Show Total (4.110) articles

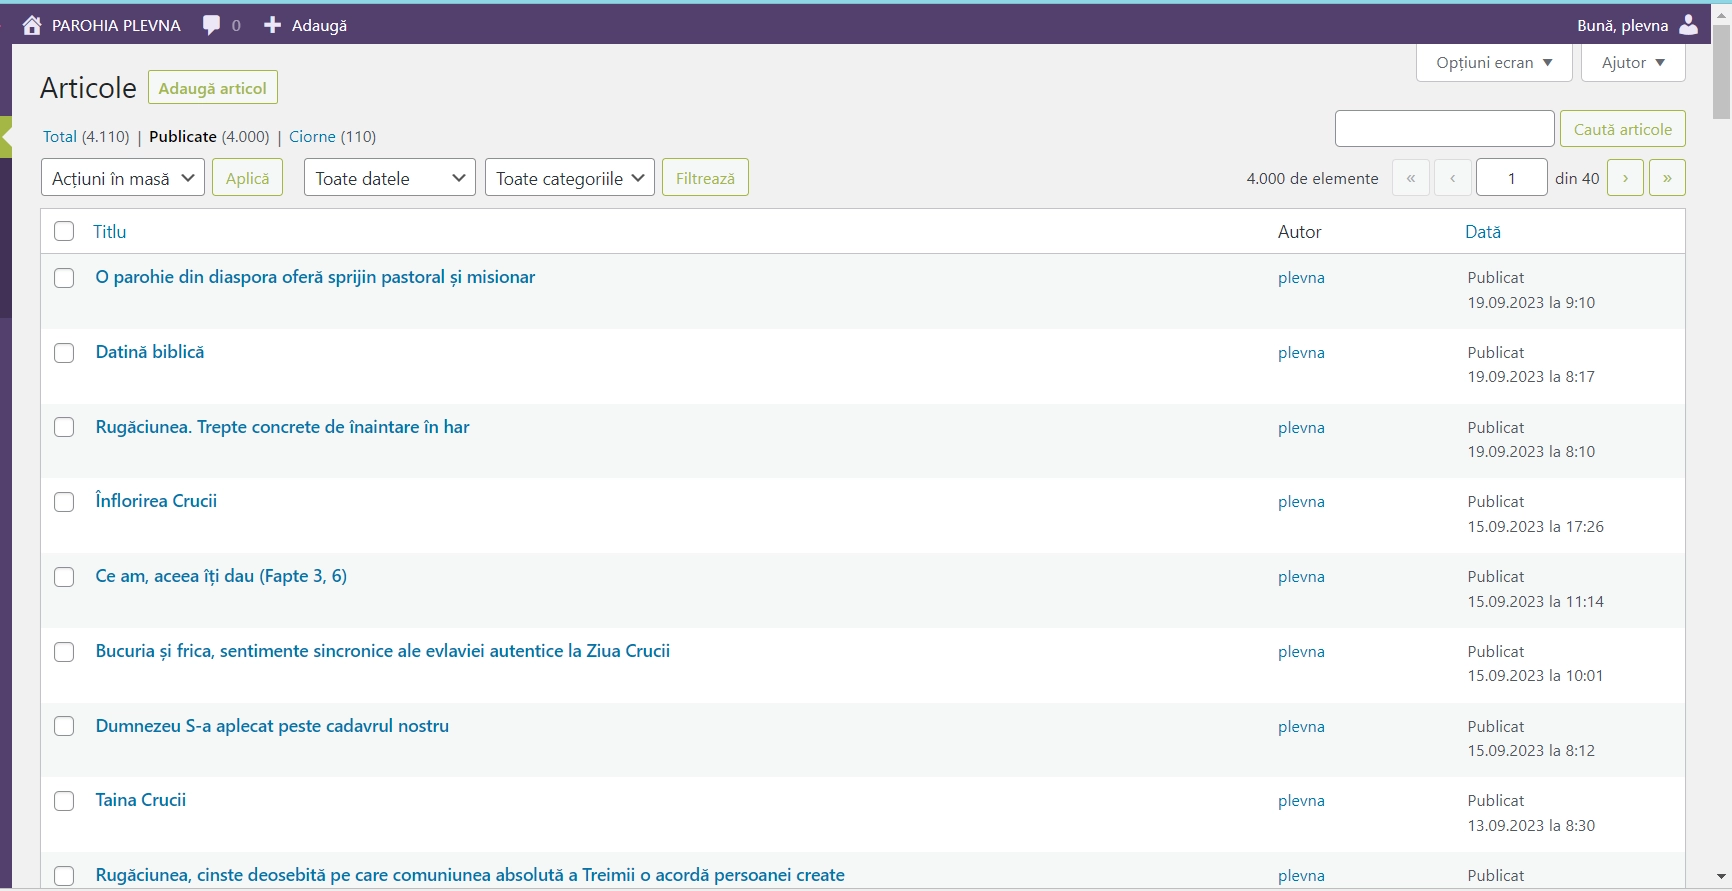coord(86,136)
